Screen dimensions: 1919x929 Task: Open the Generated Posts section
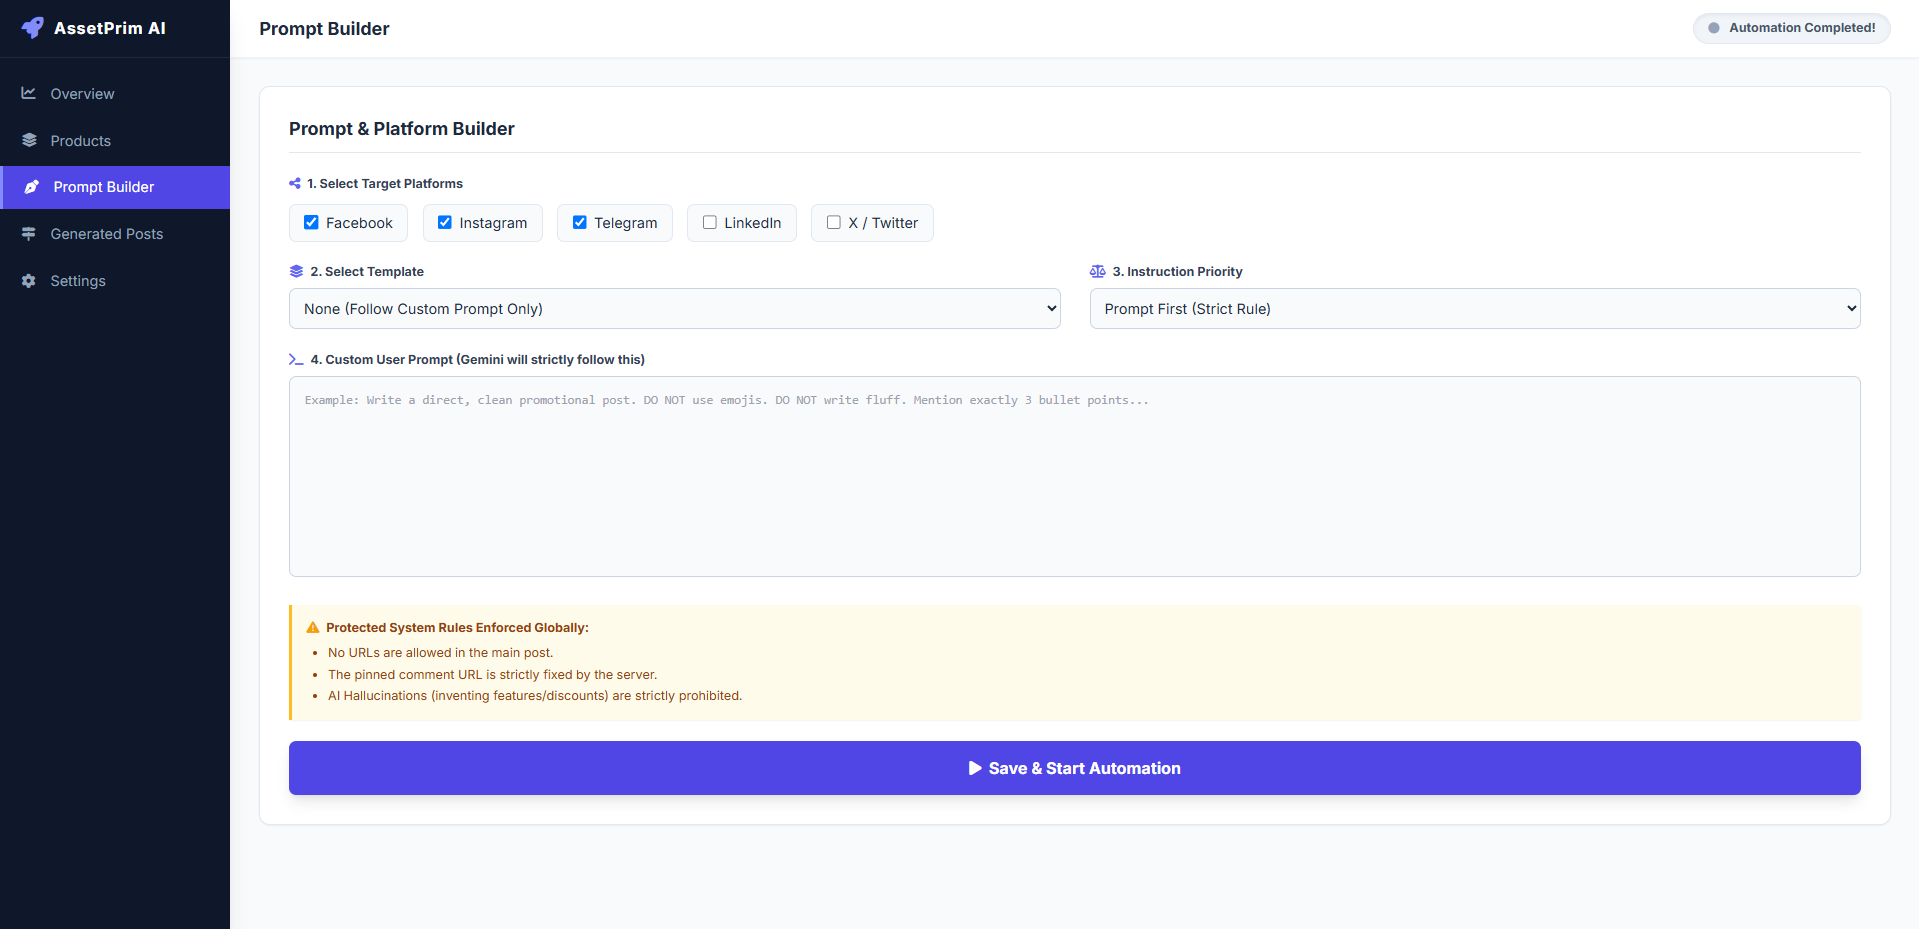coord(115,234)
